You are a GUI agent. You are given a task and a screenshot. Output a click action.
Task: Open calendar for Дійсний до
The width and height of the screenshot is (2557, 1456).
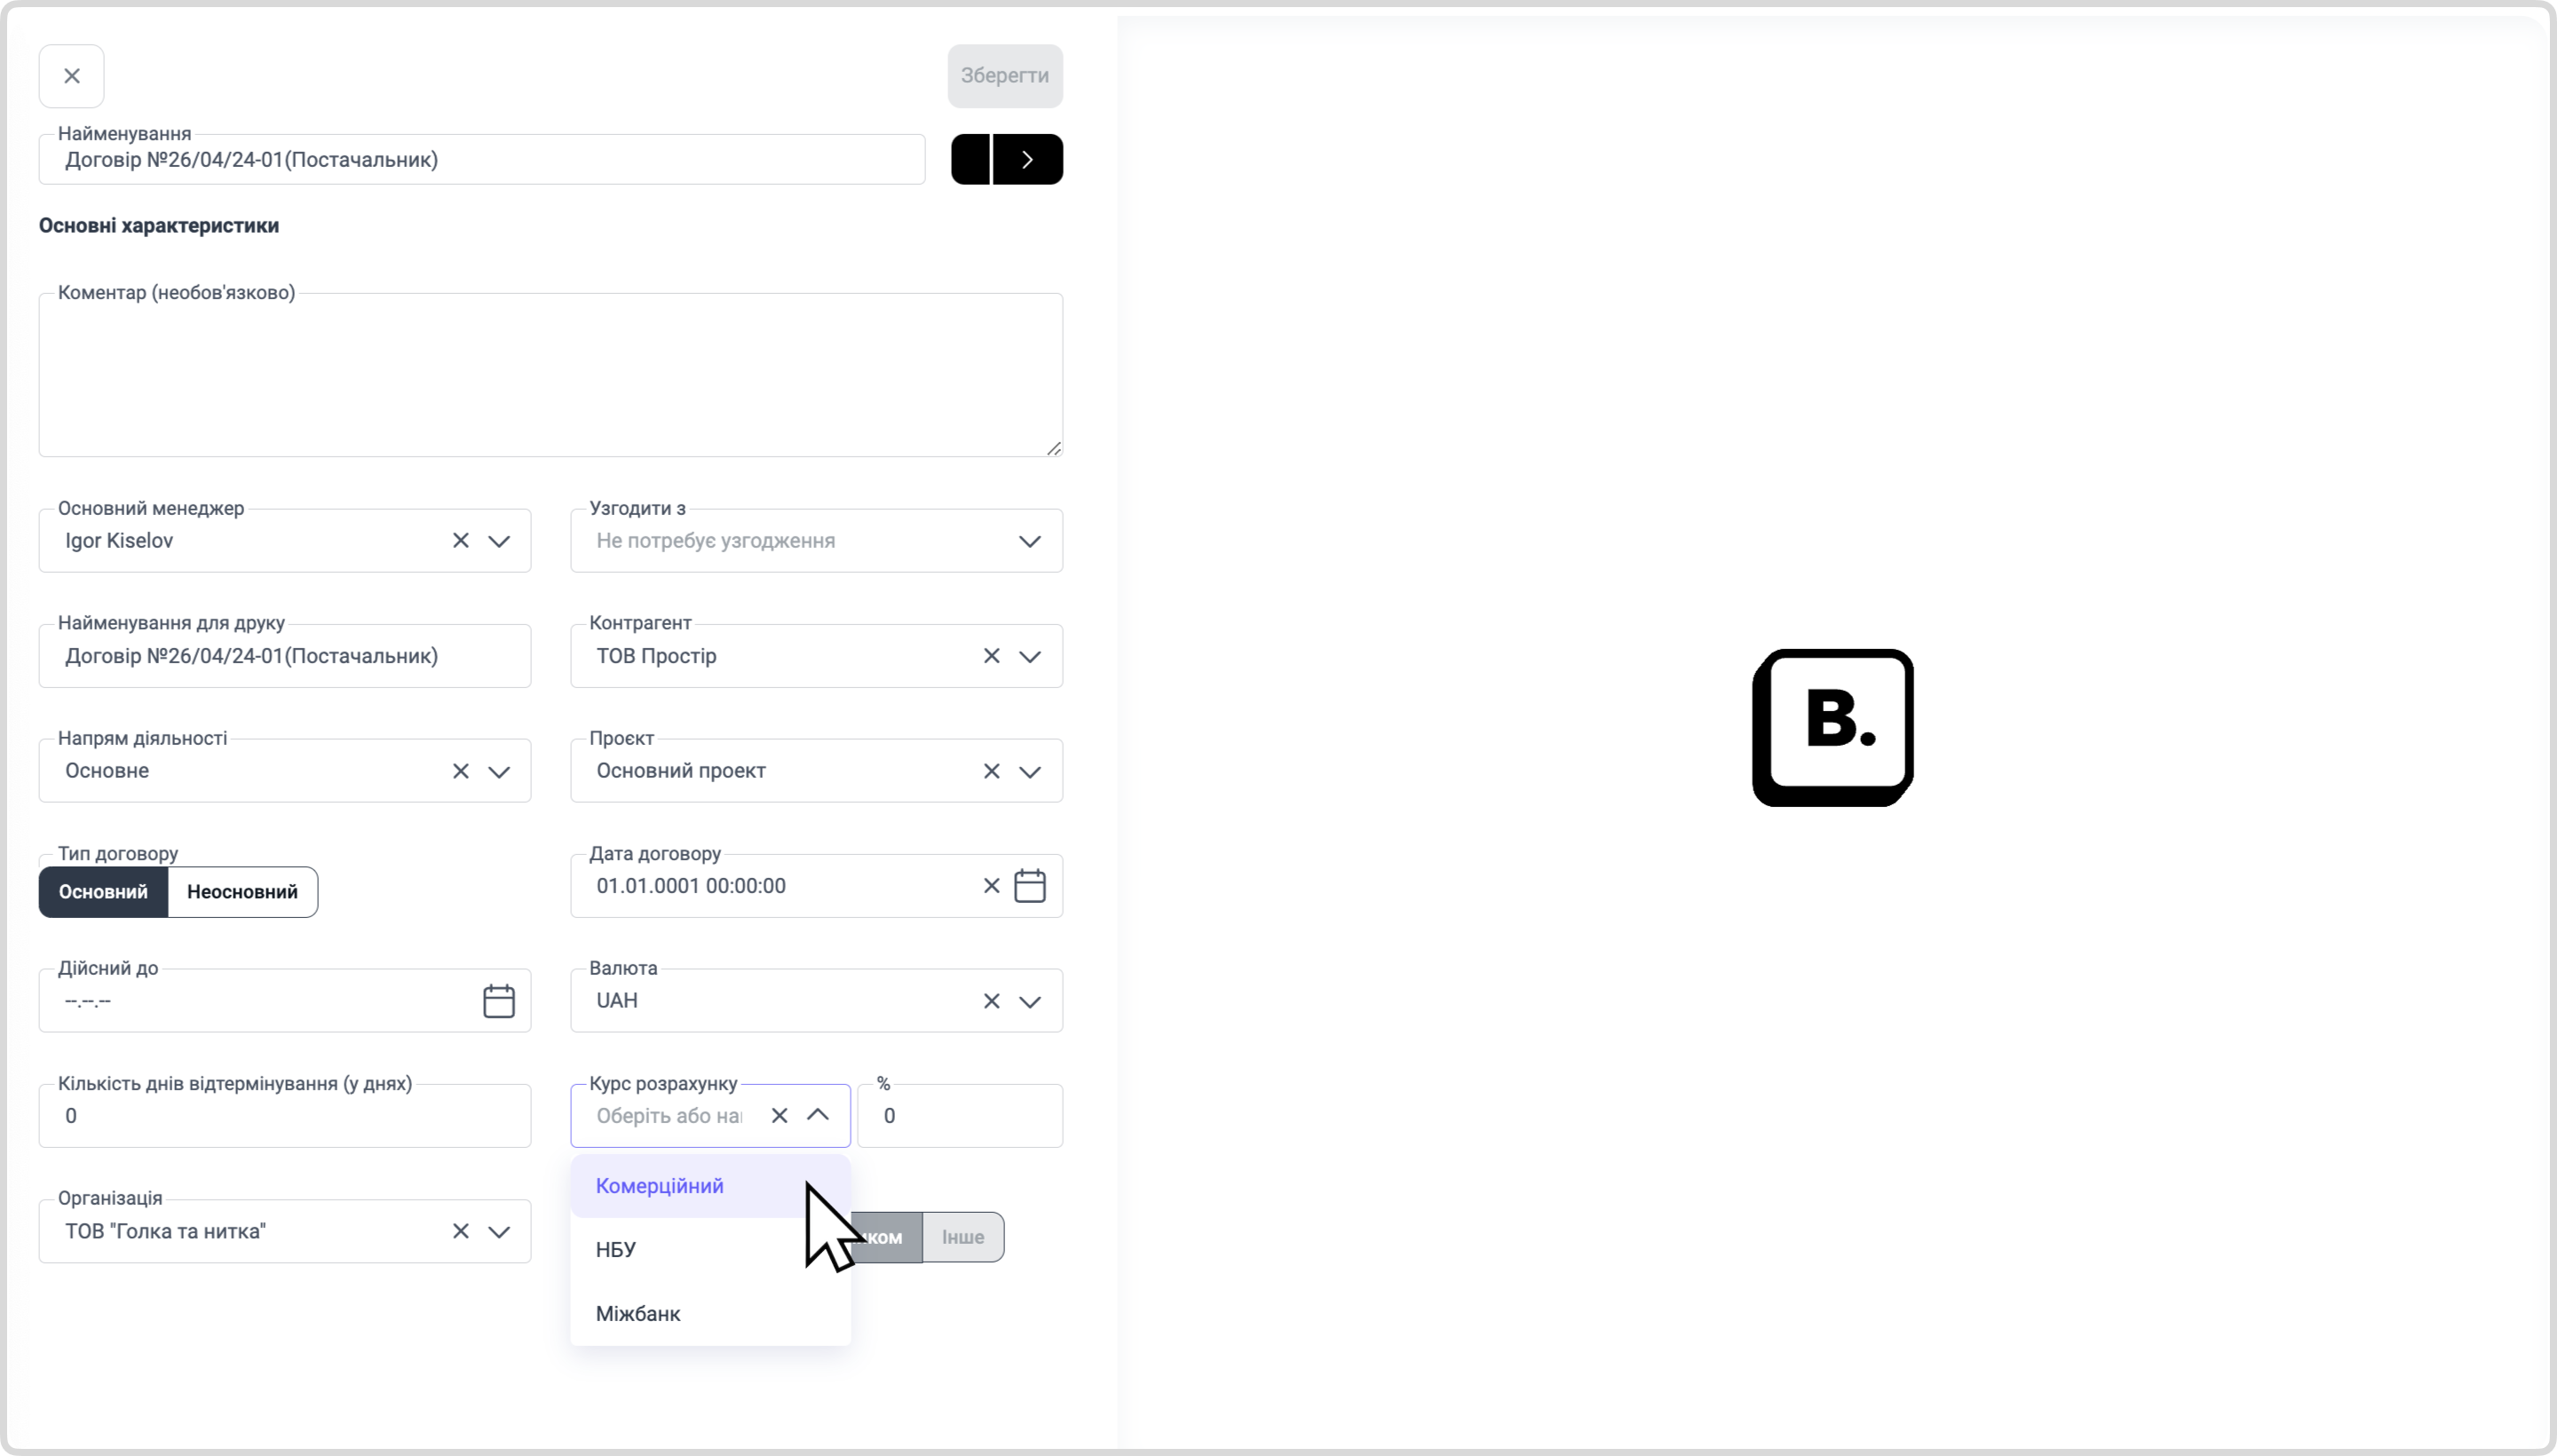tap(499, 1001)
